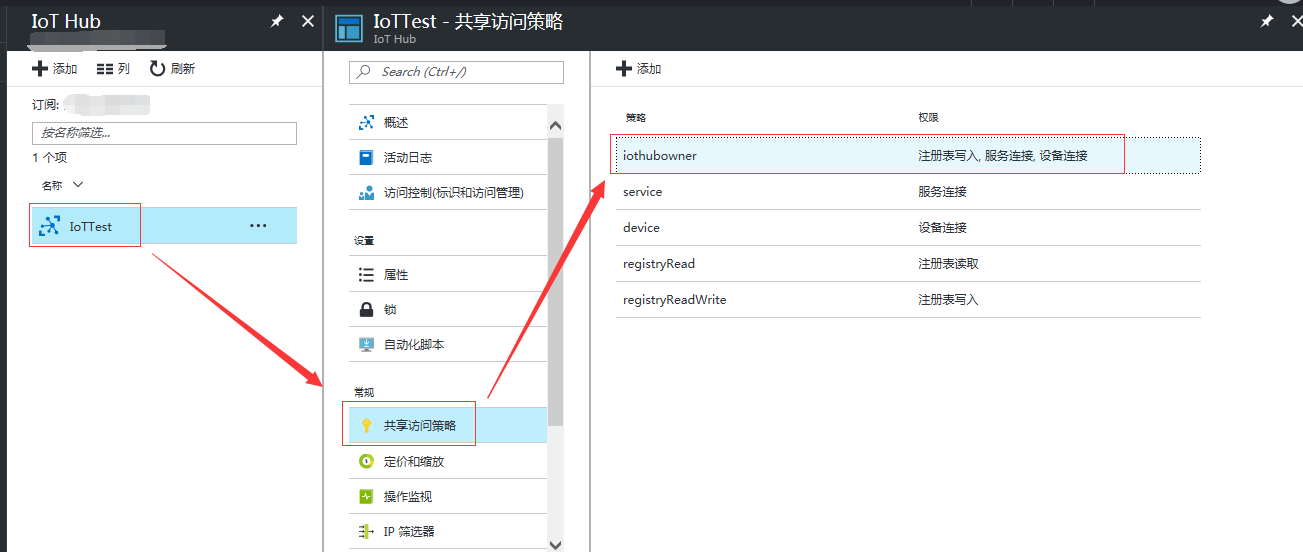Open the registryRead policy row

(x=908, y=263)
